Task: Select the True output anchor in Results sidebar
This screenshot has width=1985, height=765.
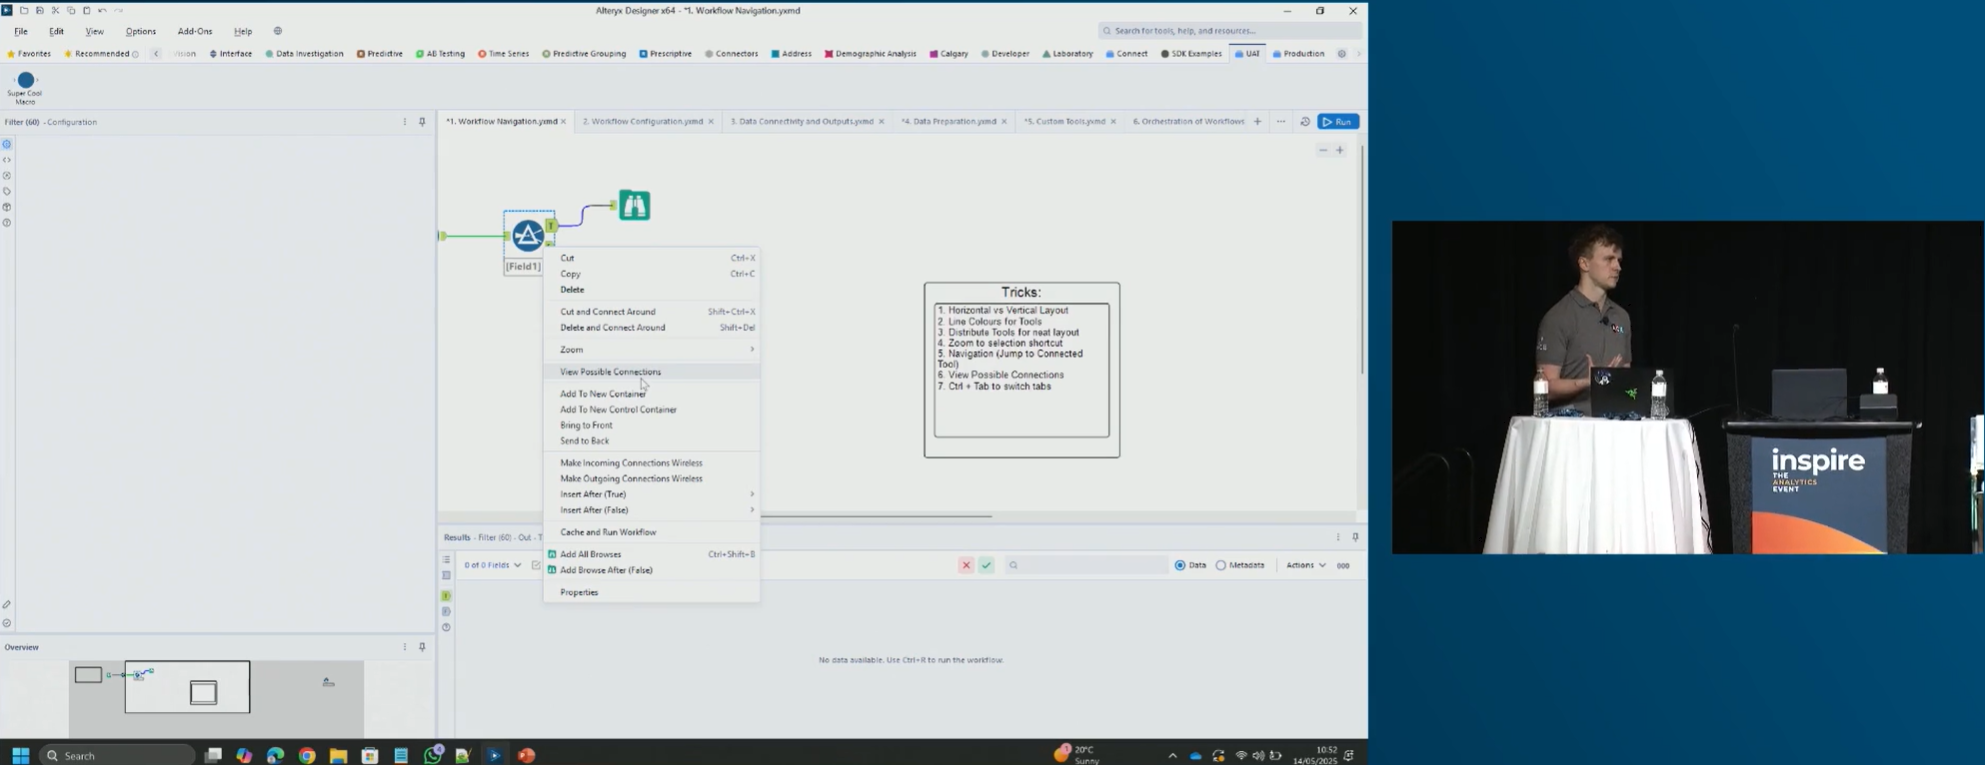Action: click(x=446, y=596)
